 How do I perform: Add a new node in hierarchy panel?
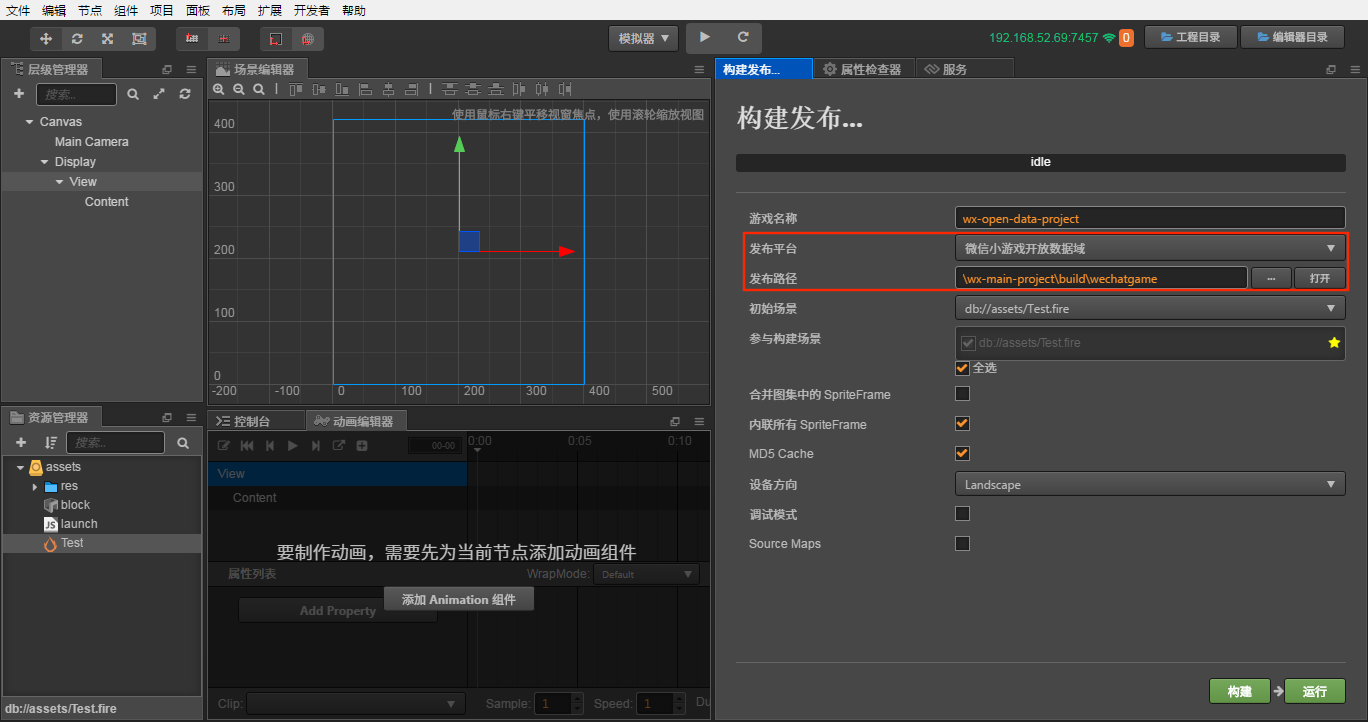19,94
